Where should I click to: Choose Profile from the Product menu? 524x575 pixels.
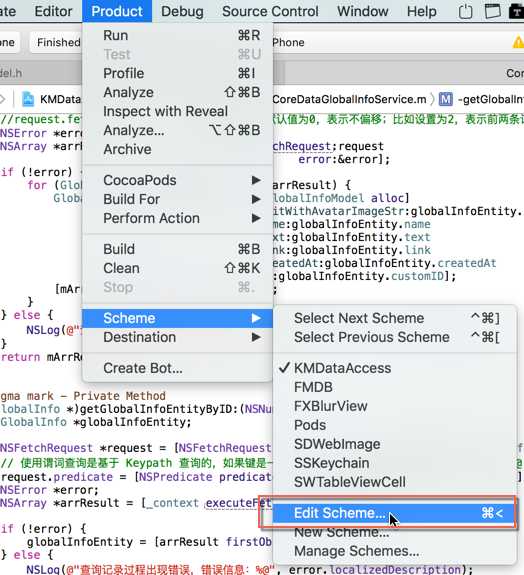[x=177, y=73]
